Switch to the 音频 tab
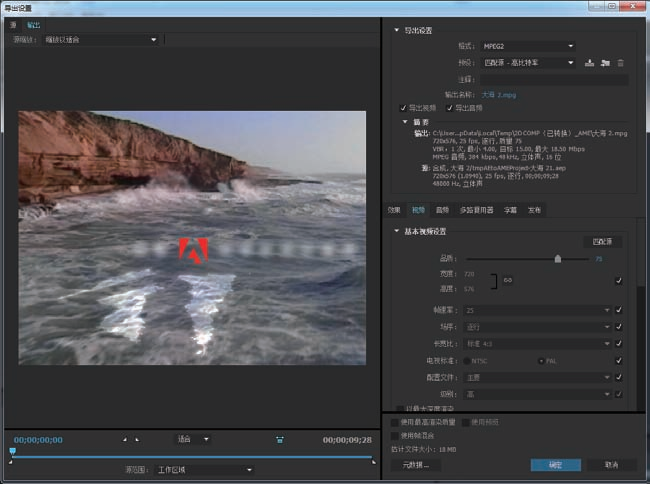Image resolution: width=650 pixels, height=484 pixels. (x=442, y=210)
